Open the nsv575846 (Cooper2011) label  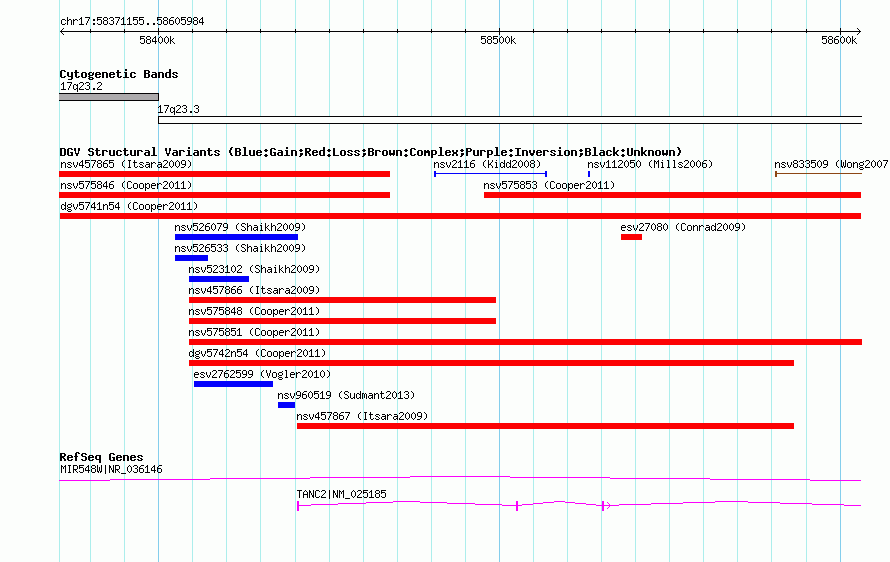[x=126, y=185]
